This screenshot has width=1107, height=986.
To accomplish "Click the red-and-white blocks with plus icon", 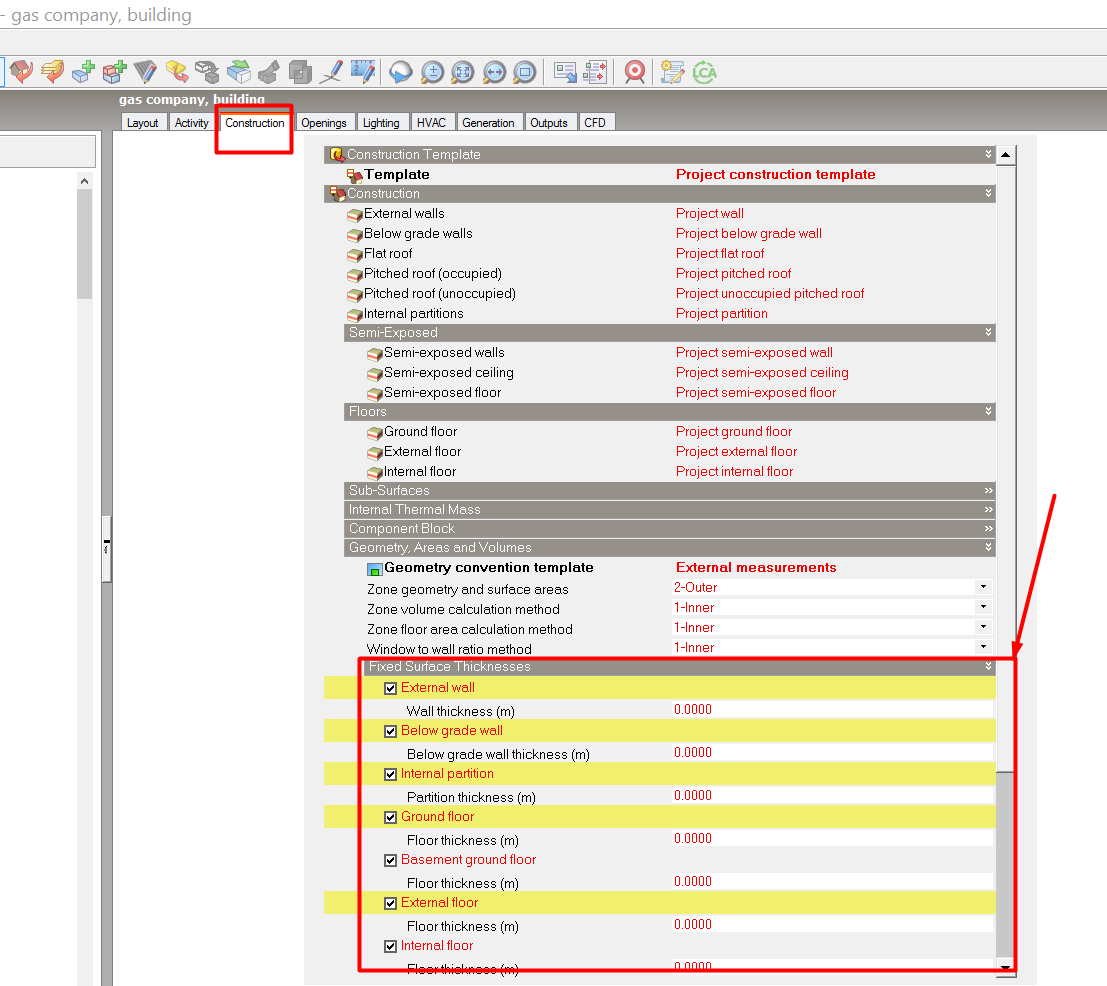I will (x=114, y=71).
